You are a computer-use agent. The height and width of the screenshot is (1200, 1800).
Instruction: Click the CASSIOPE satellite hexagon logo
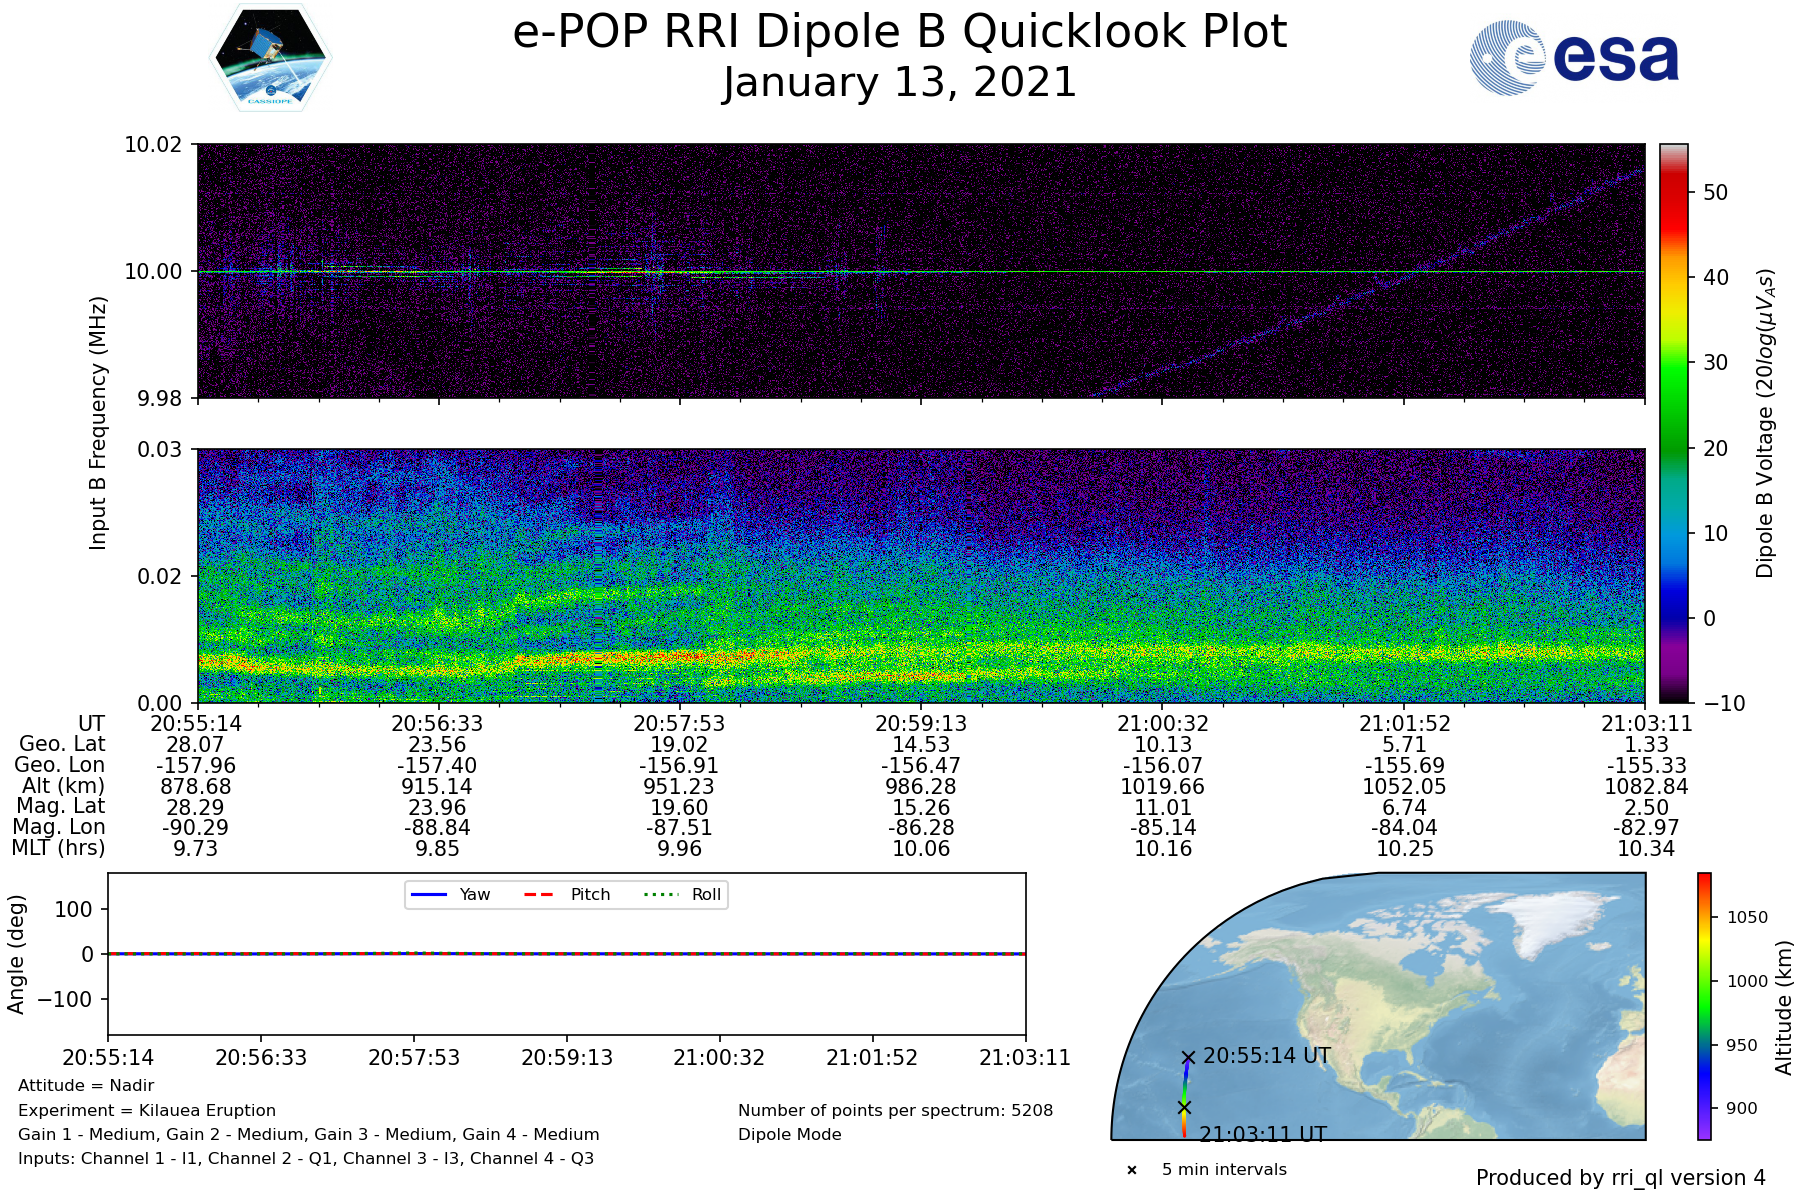tap(270, 57)
